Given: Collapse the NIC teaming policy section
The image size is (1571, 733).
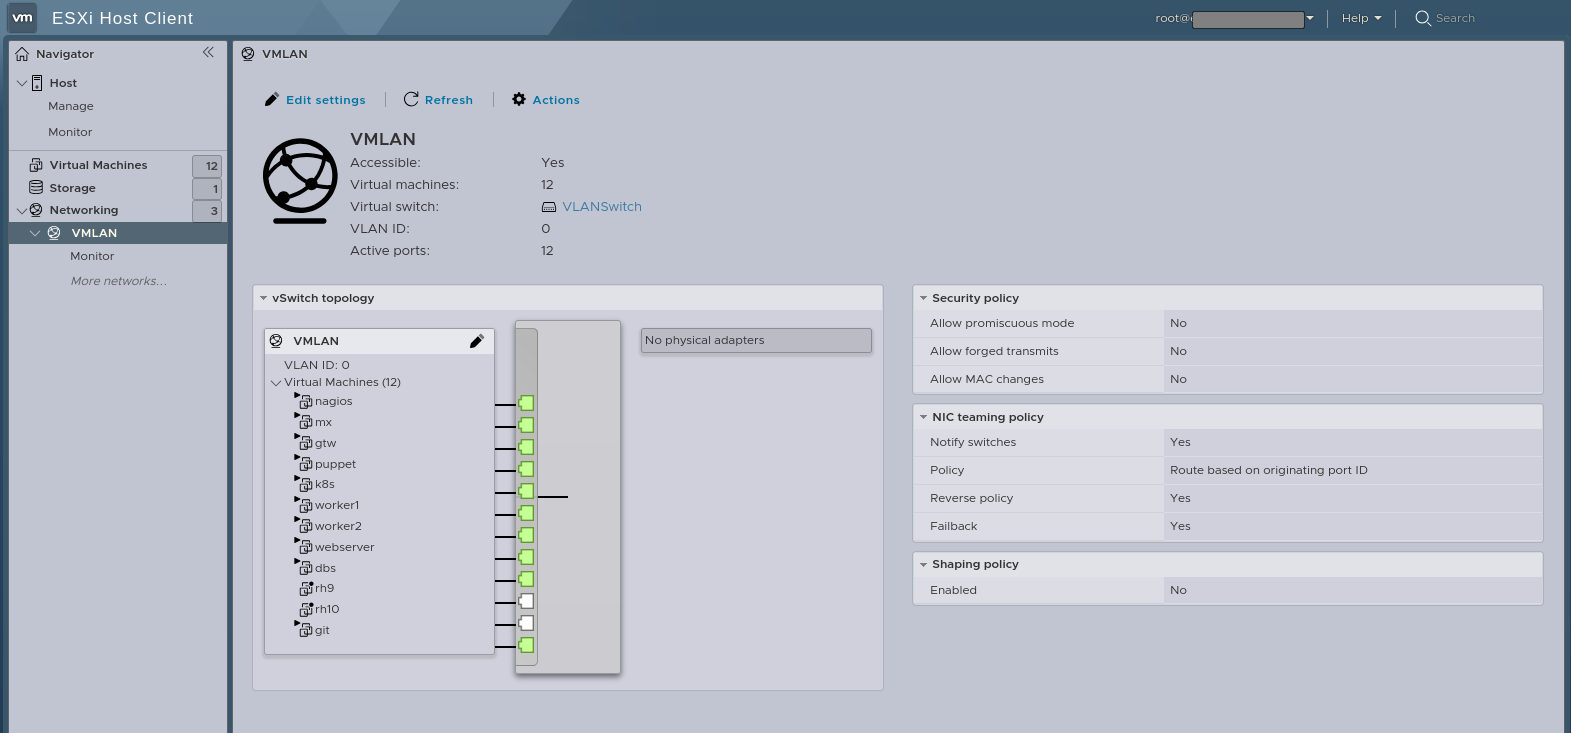Looking at the screenshot, I should [x=923, y=417].
